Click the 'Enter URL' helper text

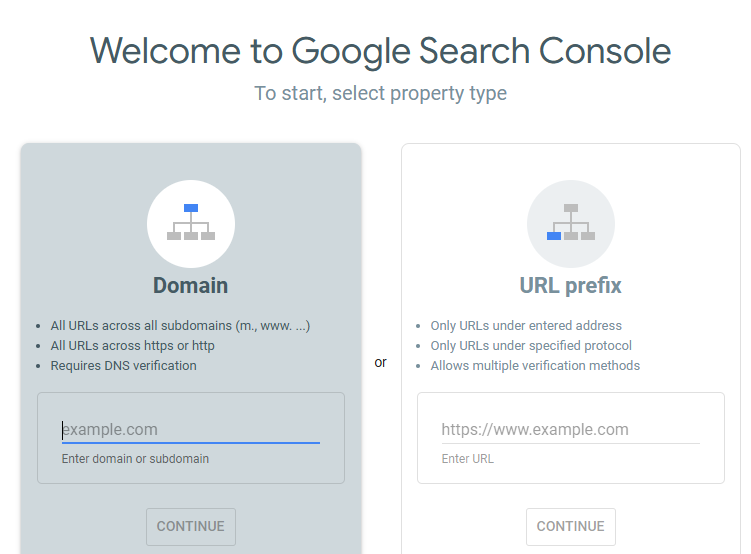(468, 459)
